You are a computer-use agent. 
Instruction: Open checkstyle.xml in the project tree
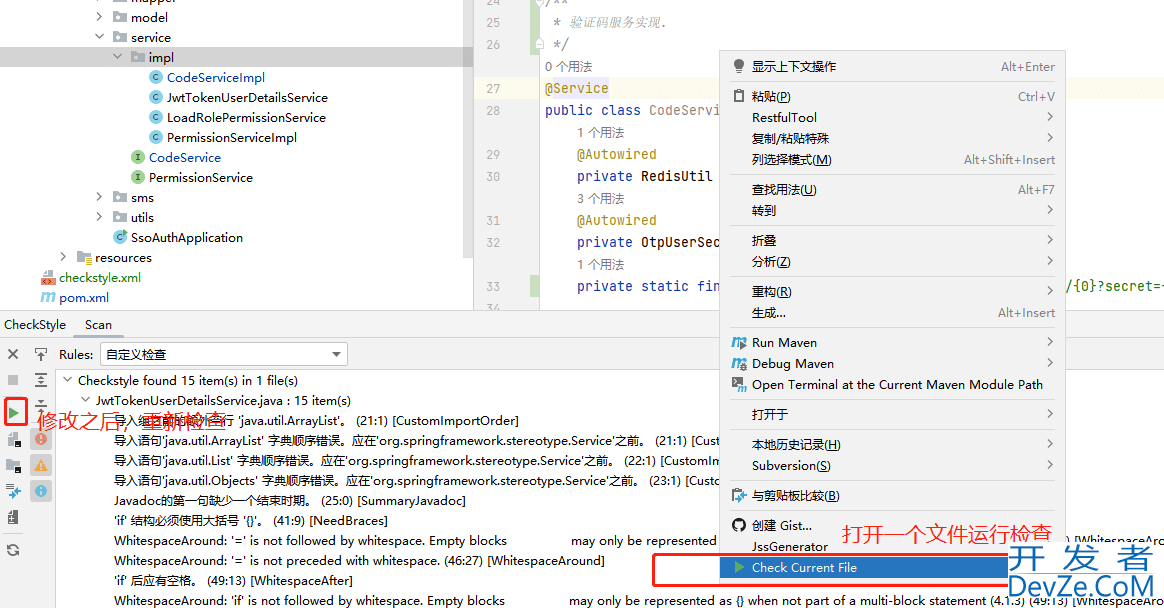pos(99,278)
